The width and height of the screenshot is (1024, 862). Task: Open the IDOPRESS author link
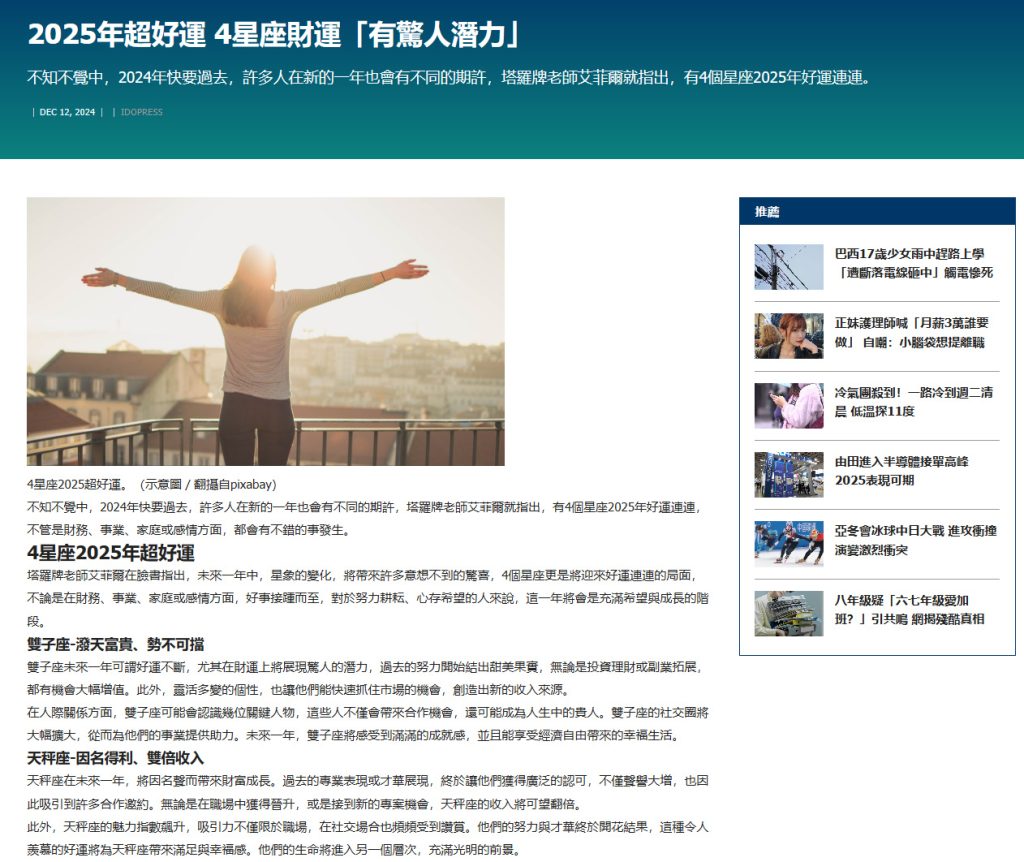pyautogui.click(x=141, y=112)
